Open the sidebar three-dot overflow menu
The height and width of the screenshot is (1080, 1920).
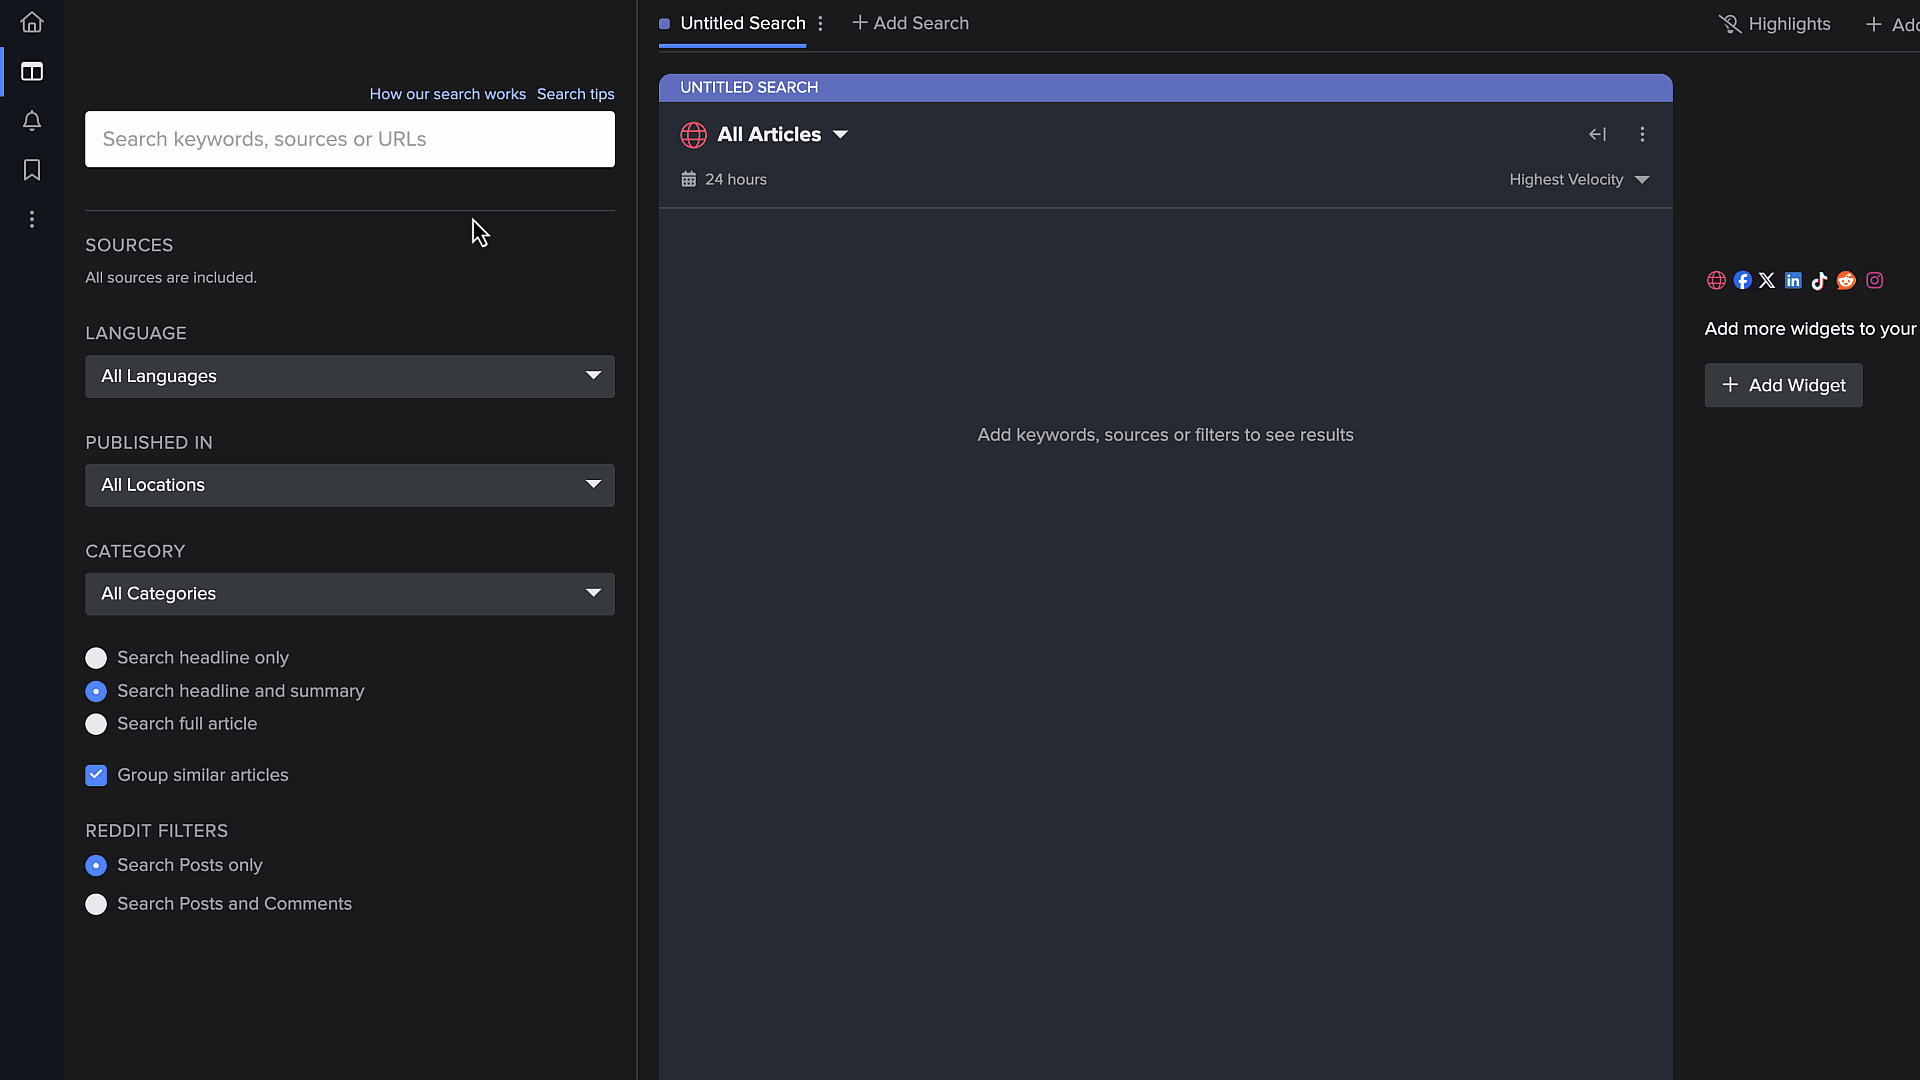31,219
